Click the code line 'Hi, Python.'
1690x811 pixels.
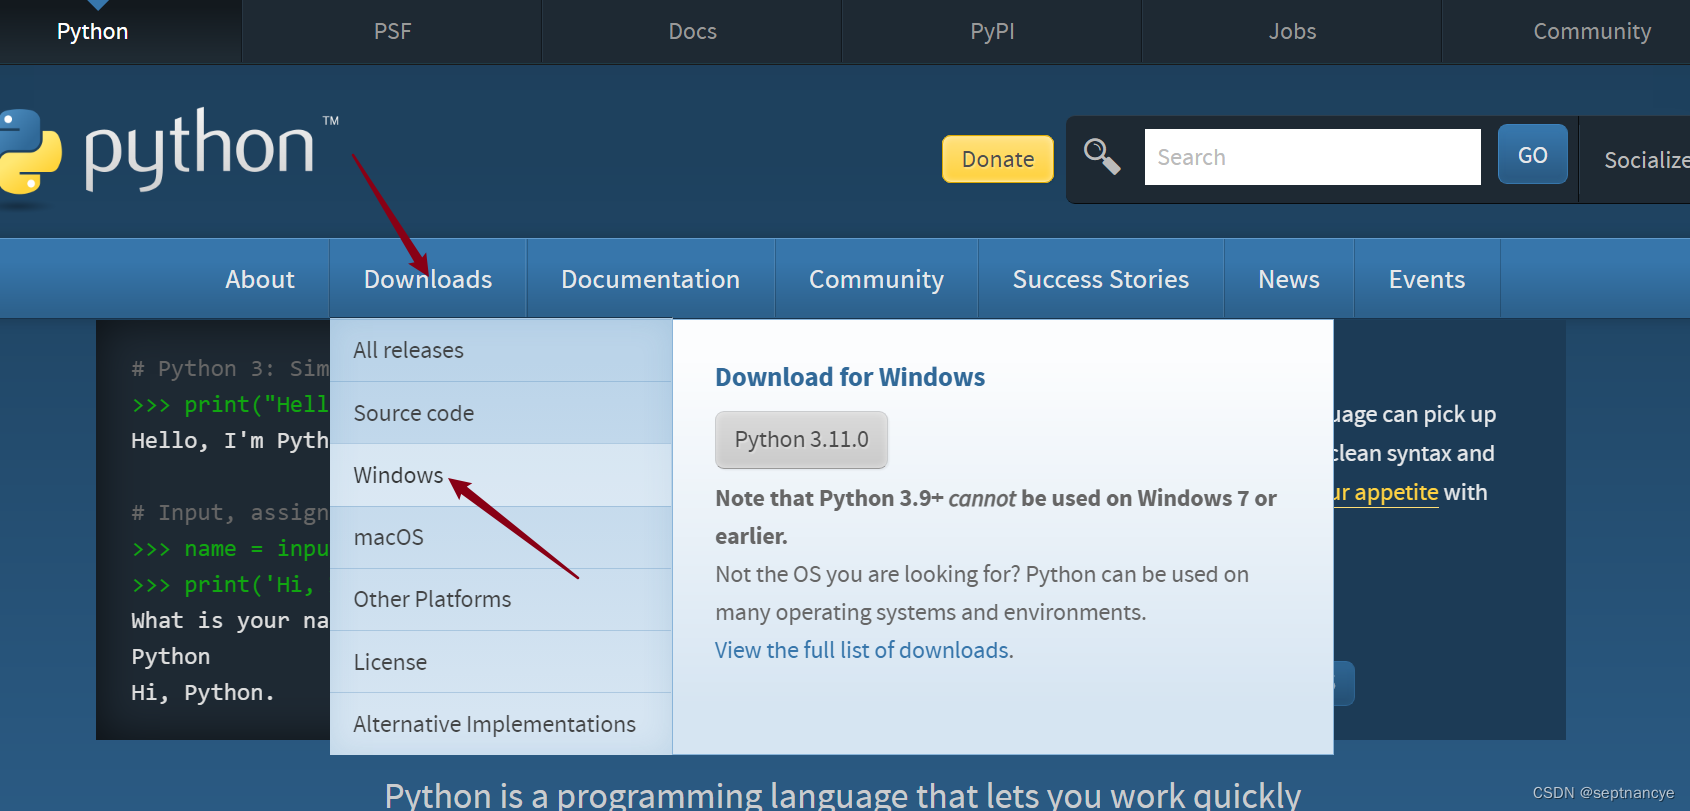tap(203, 692)
